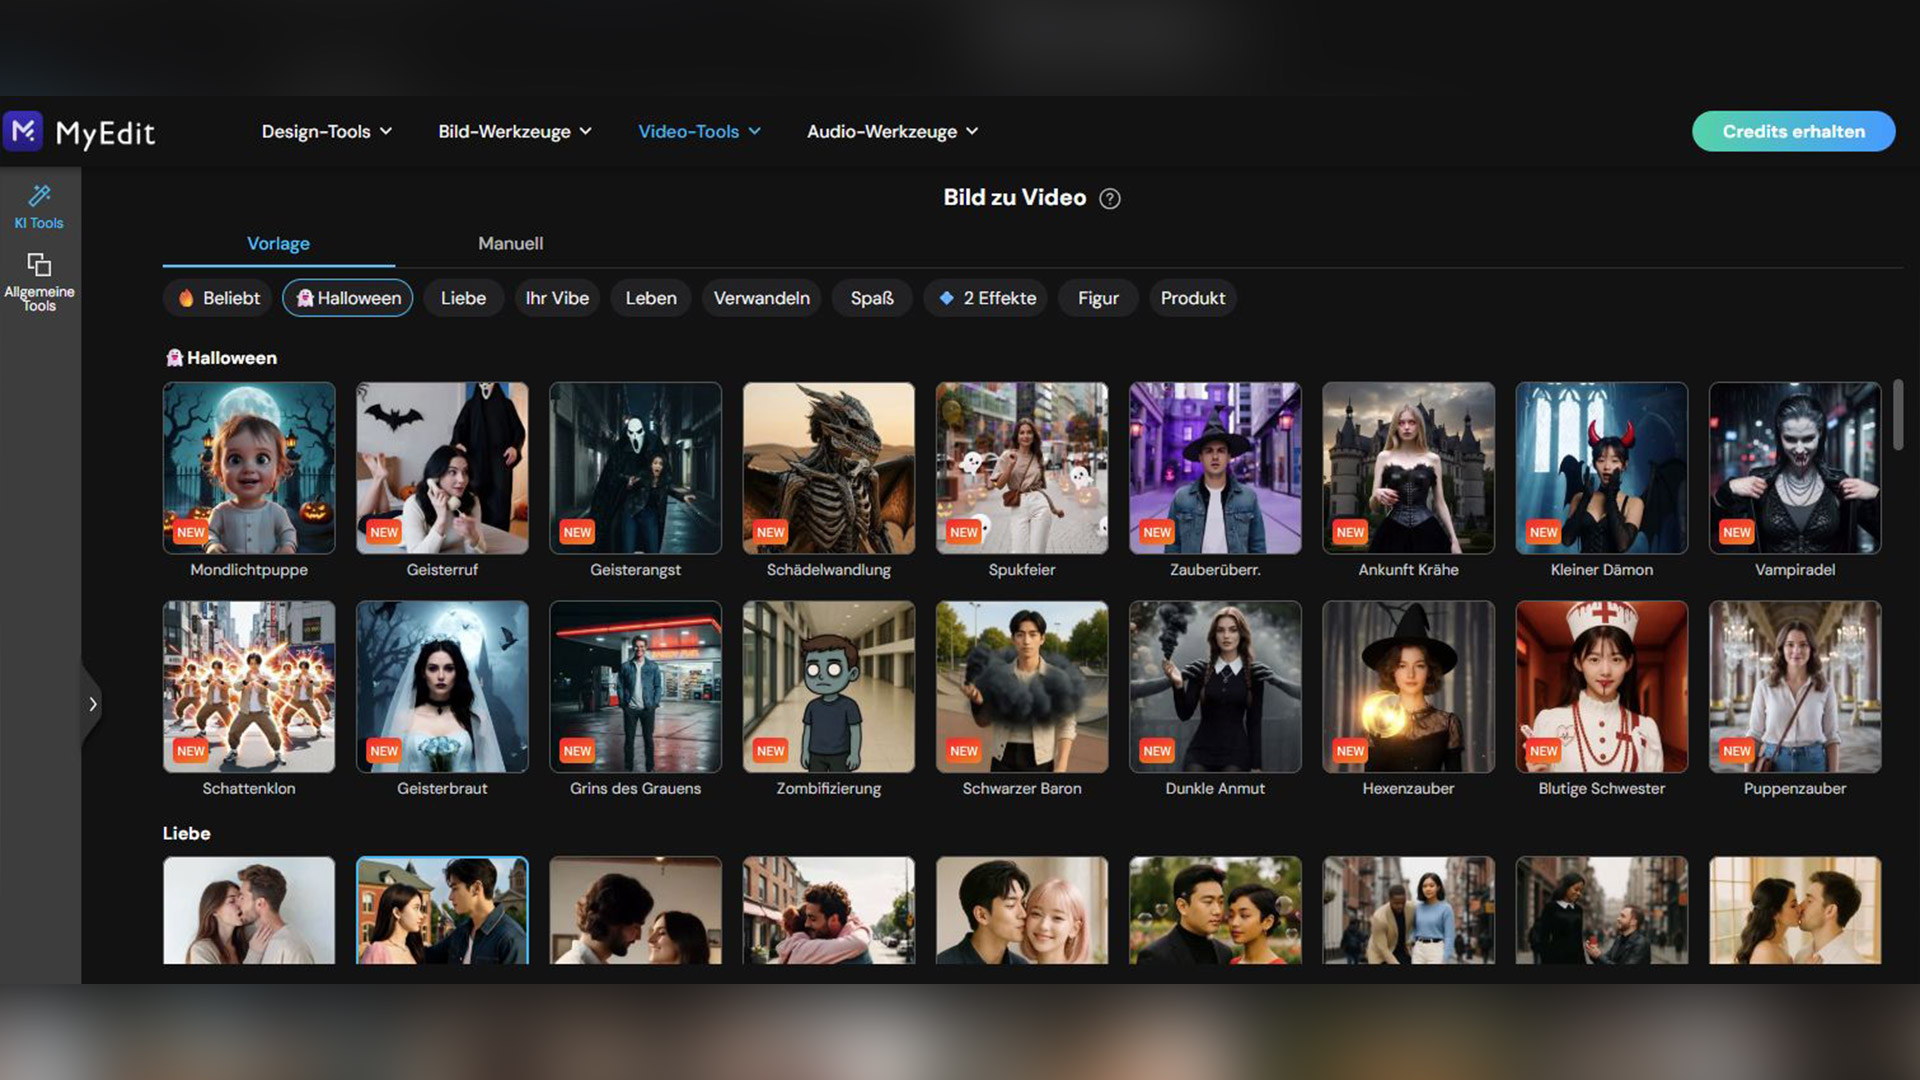Click the help question mark icon
Screen dimensions: 1920x1080
(x=1109, y=199)
